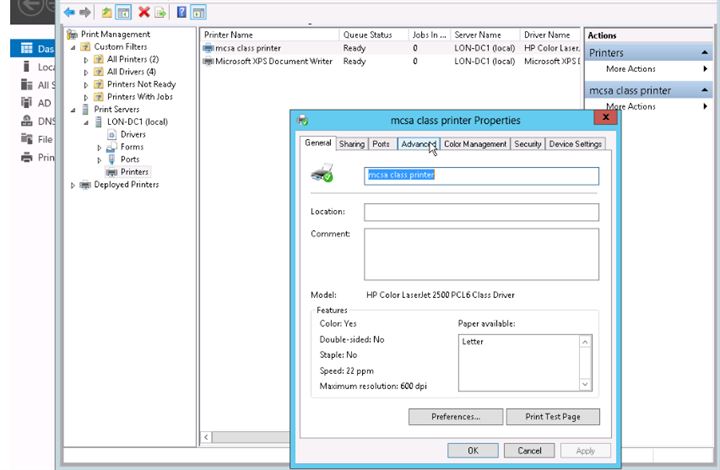
Task: Click the Export list toolbar icon
Action: pyautogui.click(x=160, y=12)
